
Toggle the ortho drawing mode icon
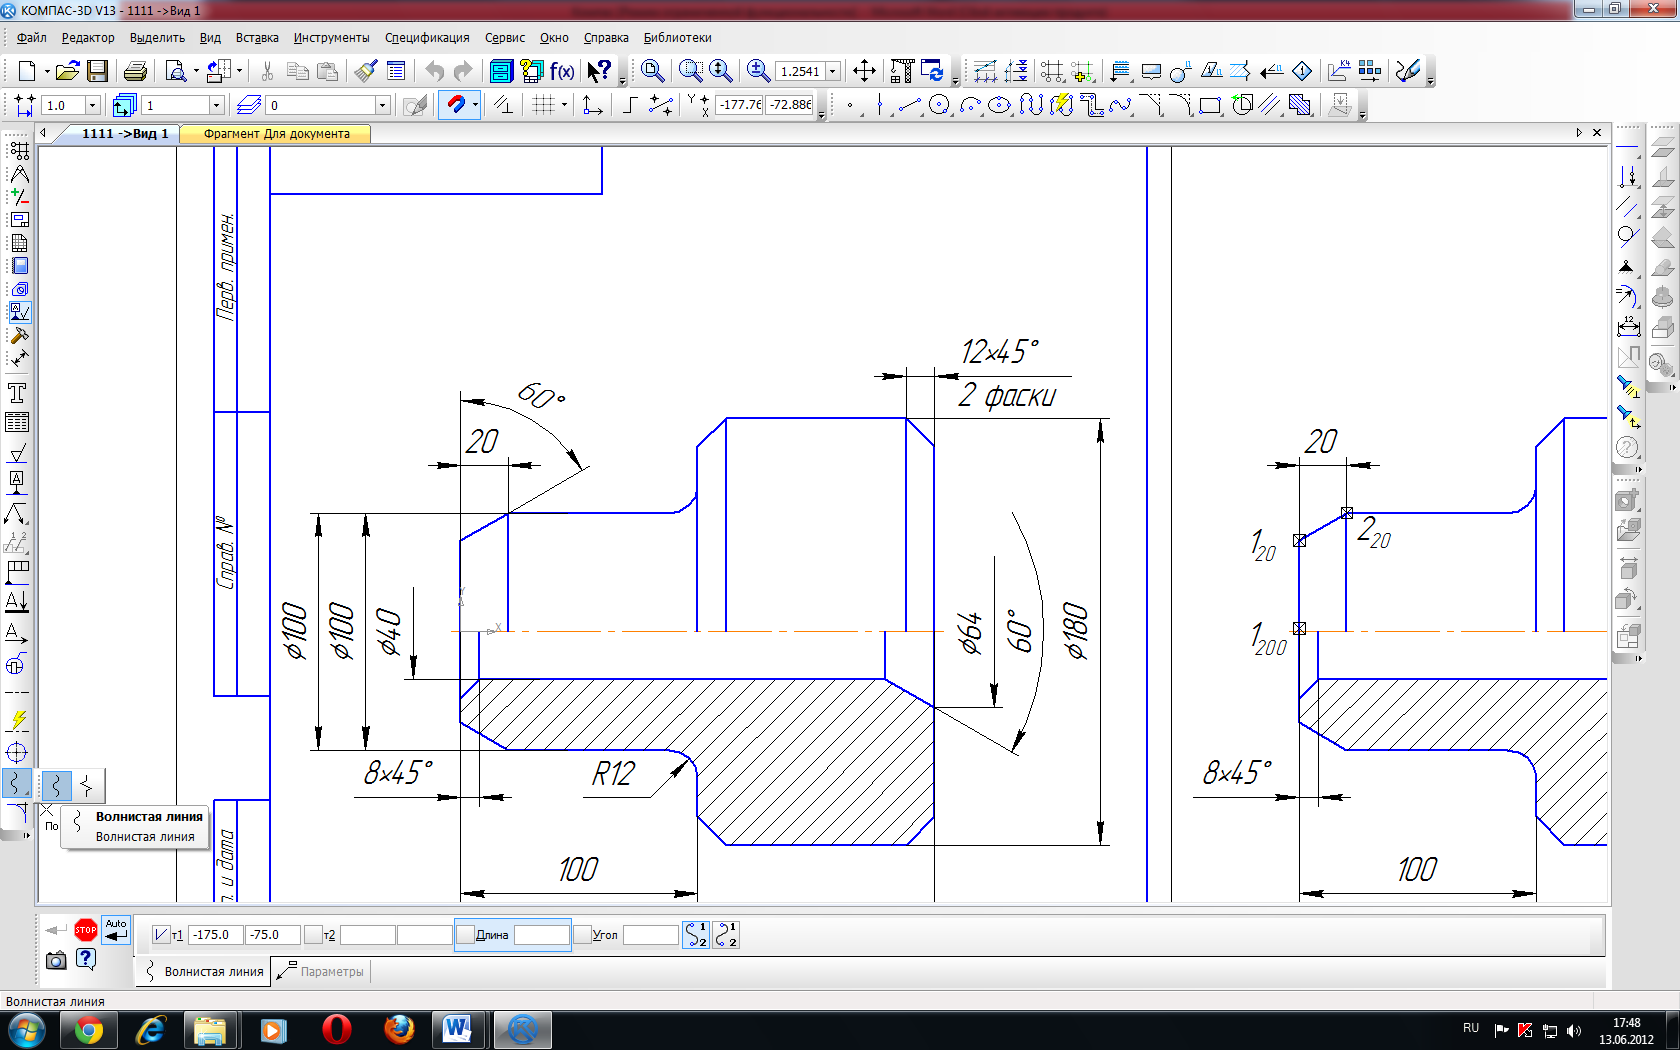click(630, 105)
